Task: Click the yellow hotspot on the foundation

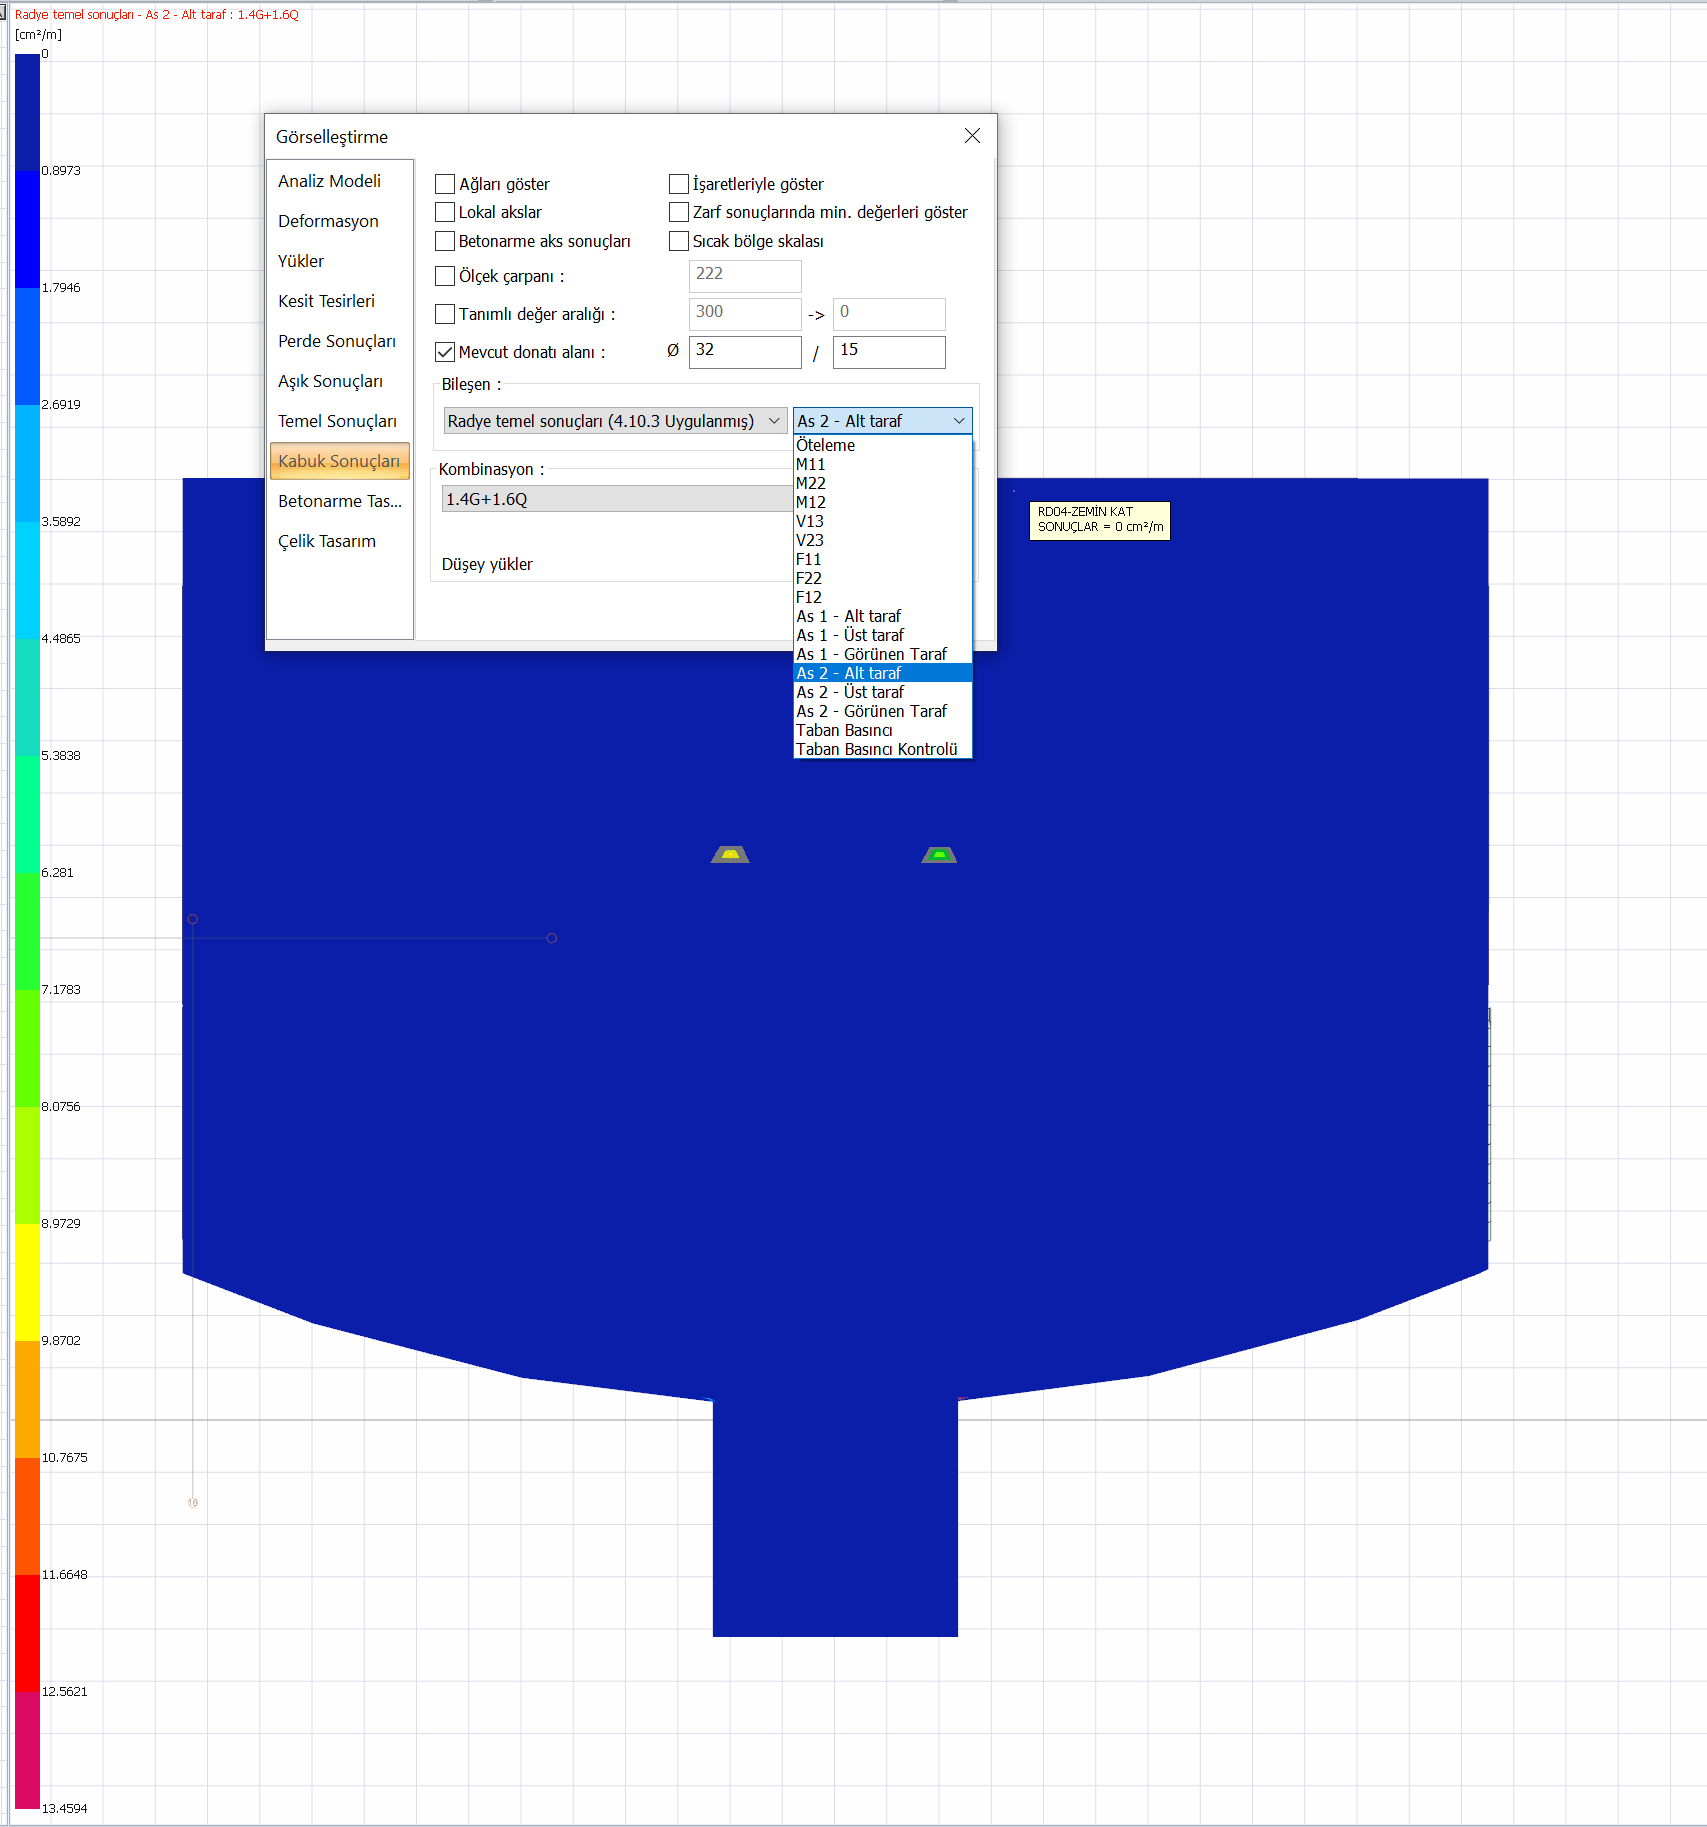Action: (x=730, y=854)
